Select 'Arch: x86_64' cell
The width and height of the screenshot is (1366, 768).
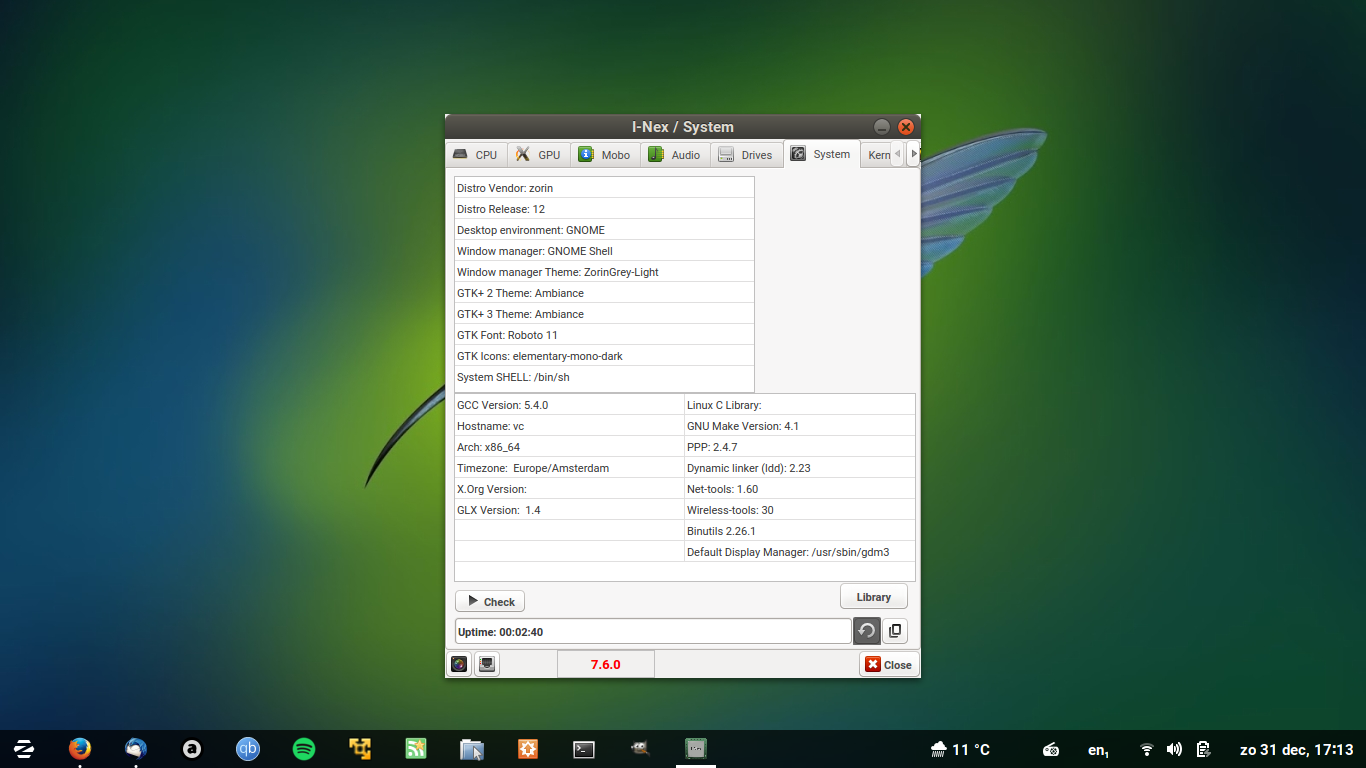[569, 446]
